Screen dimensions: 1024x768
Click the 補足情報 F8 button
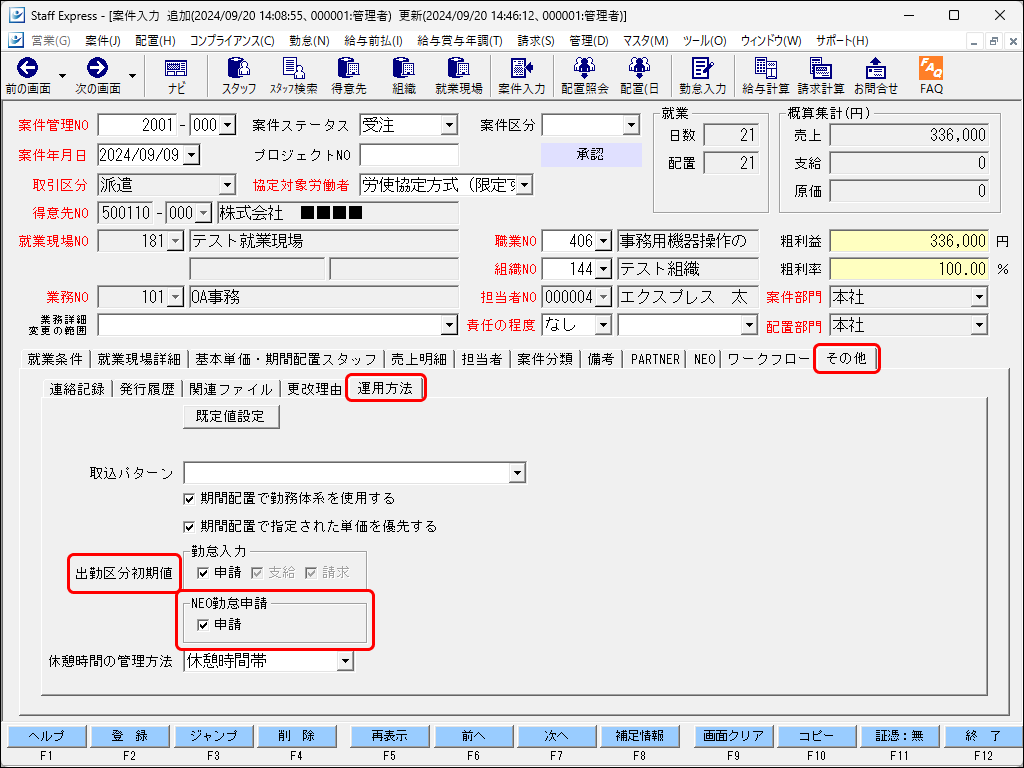639,737
